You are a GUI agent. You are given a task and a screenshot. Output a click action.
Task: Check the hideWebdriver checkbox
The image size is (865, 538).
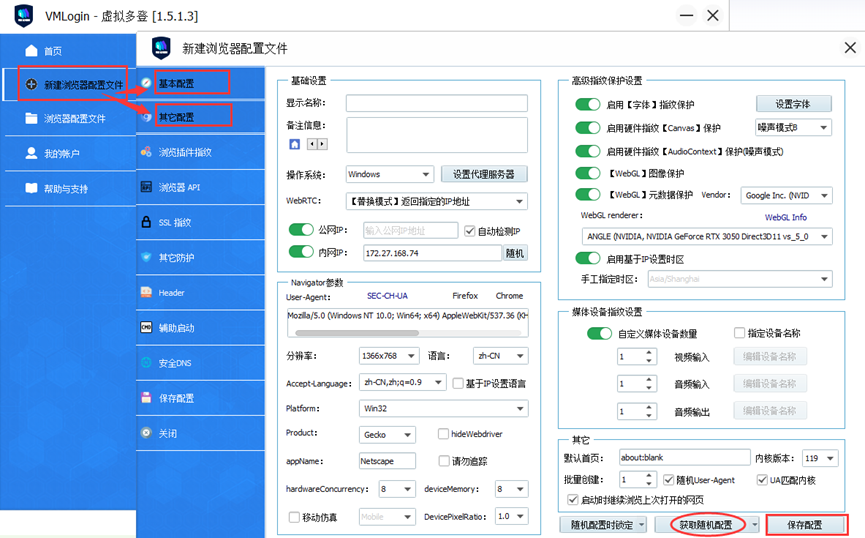click(443, 434)
